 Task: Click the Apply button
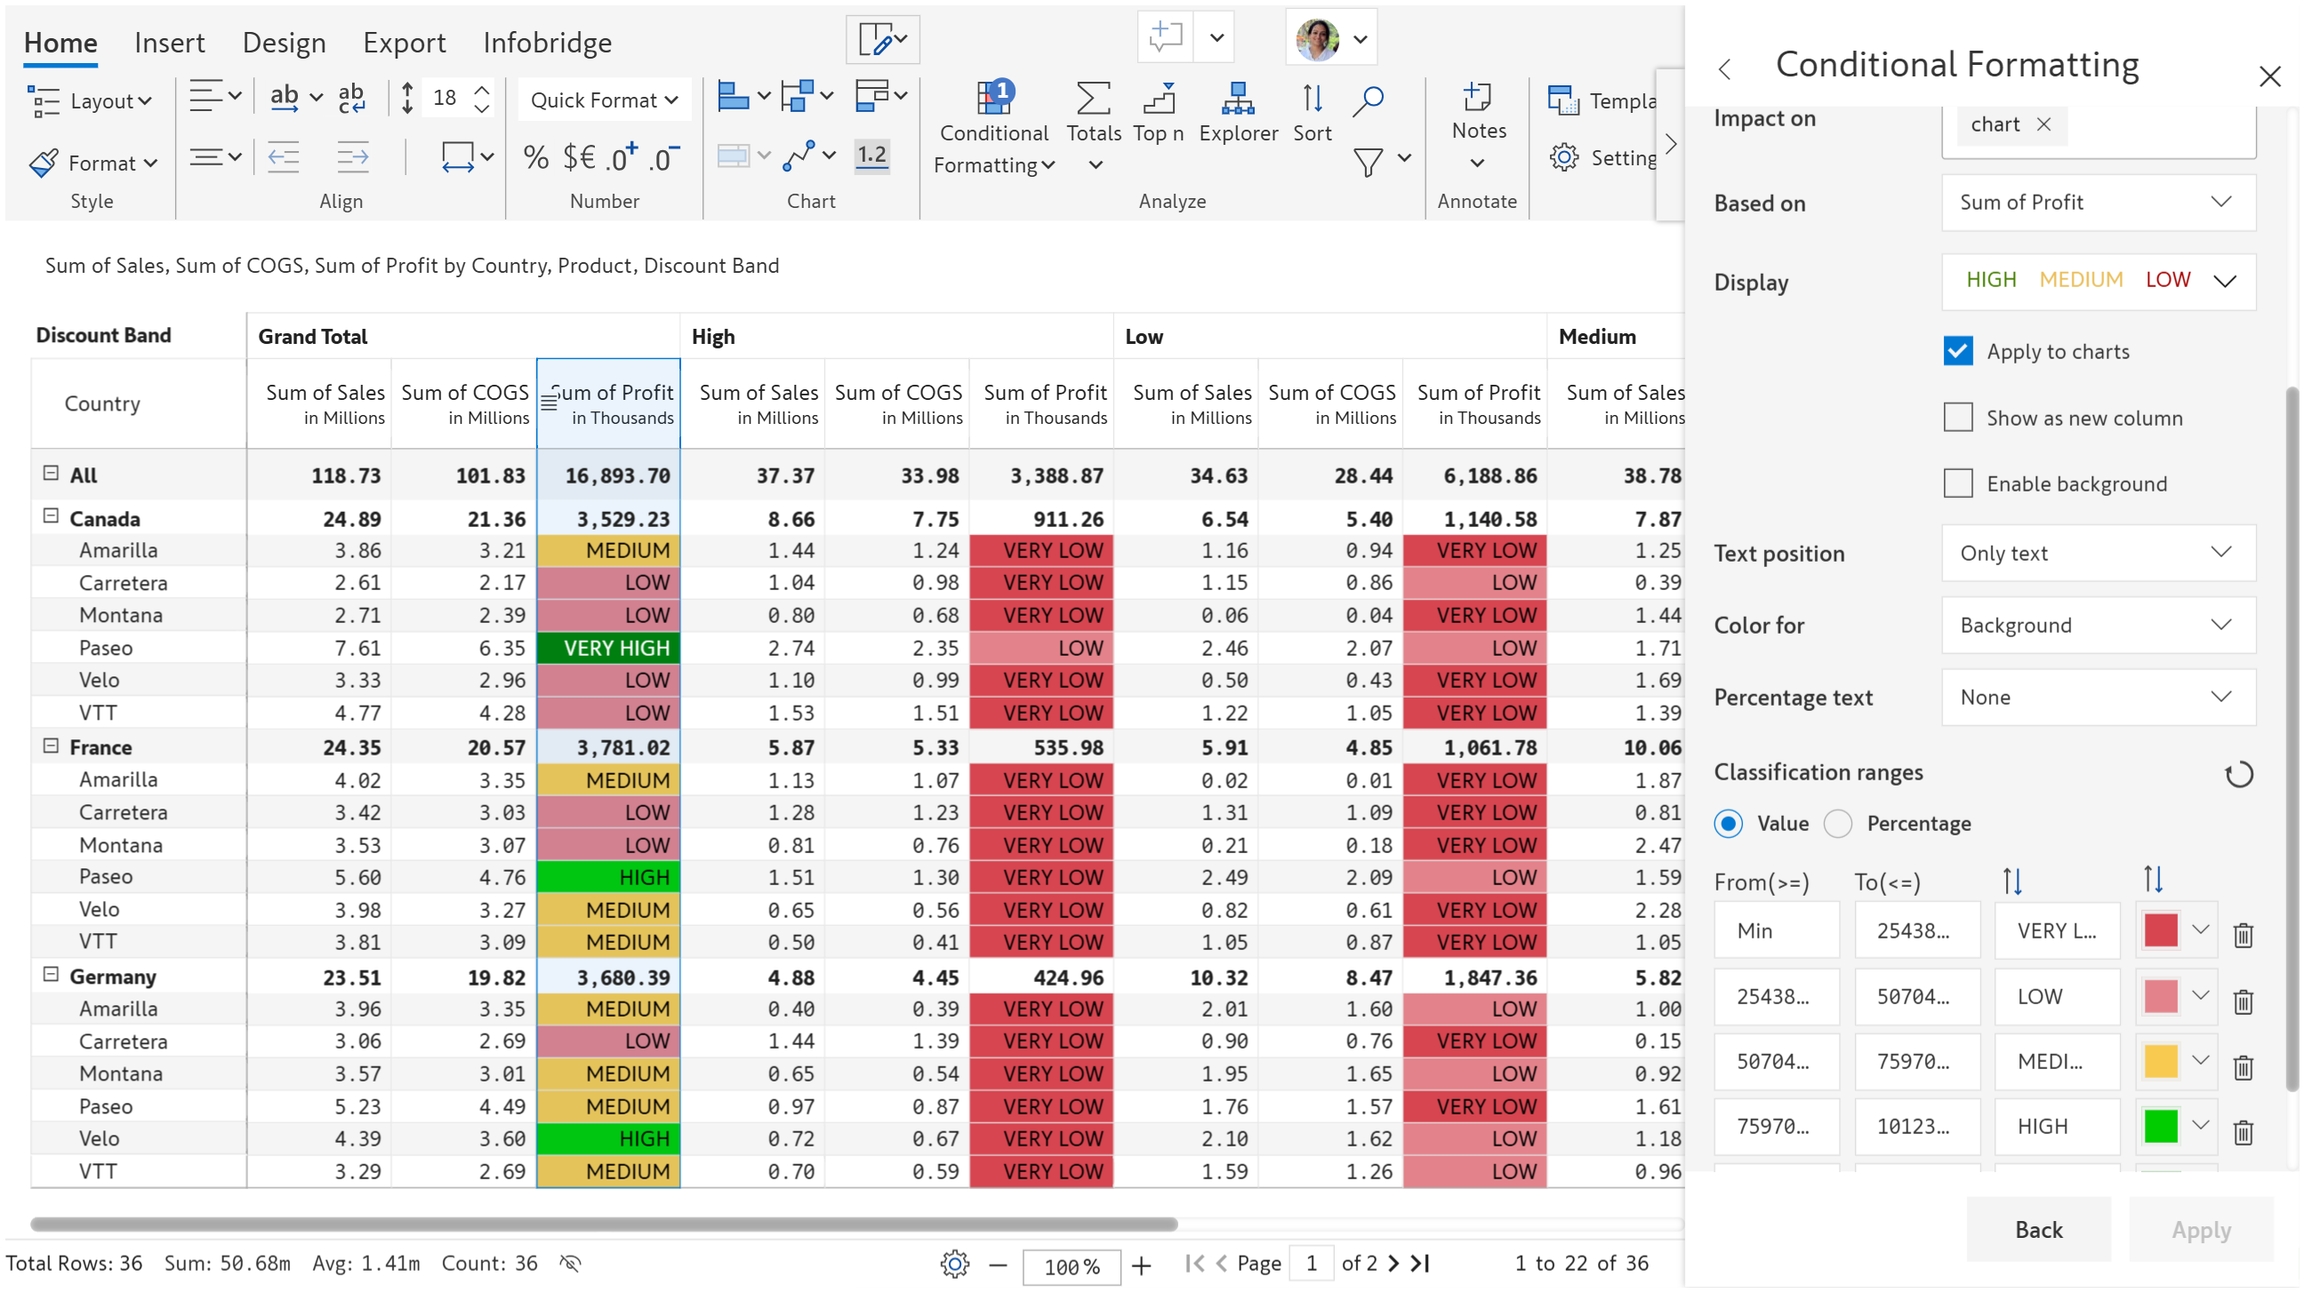click(2200, 1229)
